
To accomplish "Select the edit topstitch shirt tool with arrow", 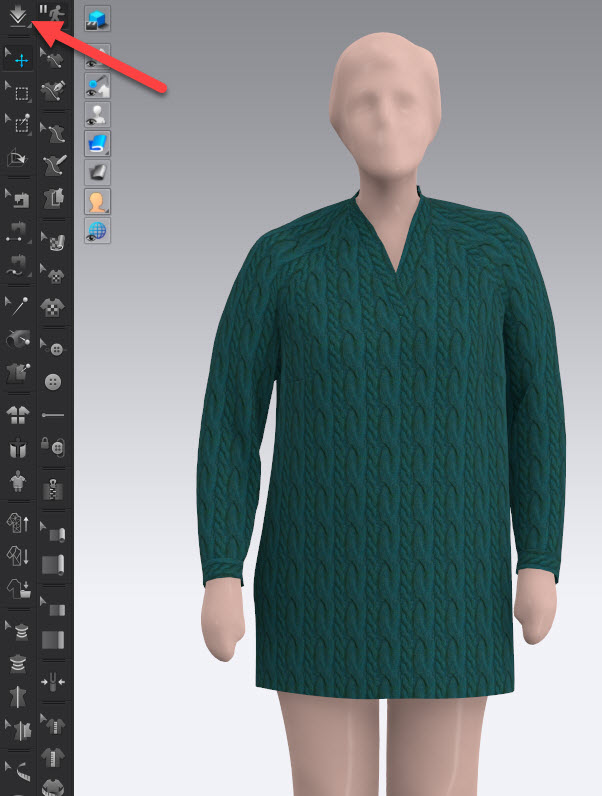I will coord(53,724).
